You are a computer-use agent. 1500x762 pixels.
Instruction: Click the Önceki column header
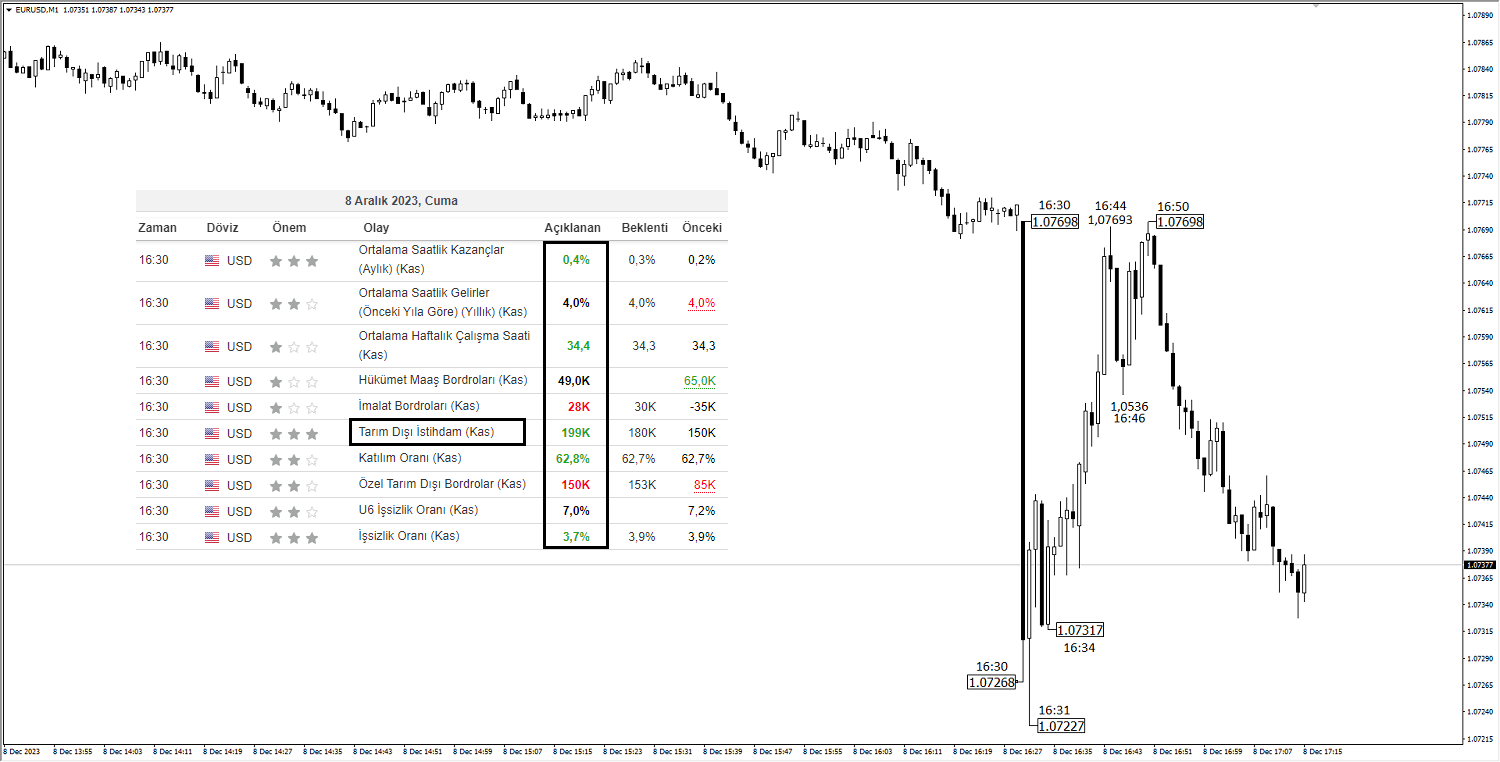point(702,228)
